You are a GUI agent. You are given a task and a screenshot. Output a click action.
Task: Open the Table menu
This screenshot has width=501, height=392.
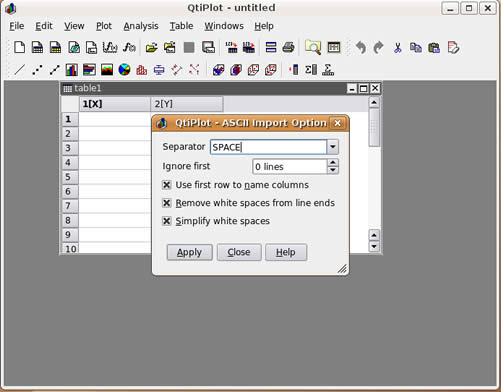coord(181,26)
